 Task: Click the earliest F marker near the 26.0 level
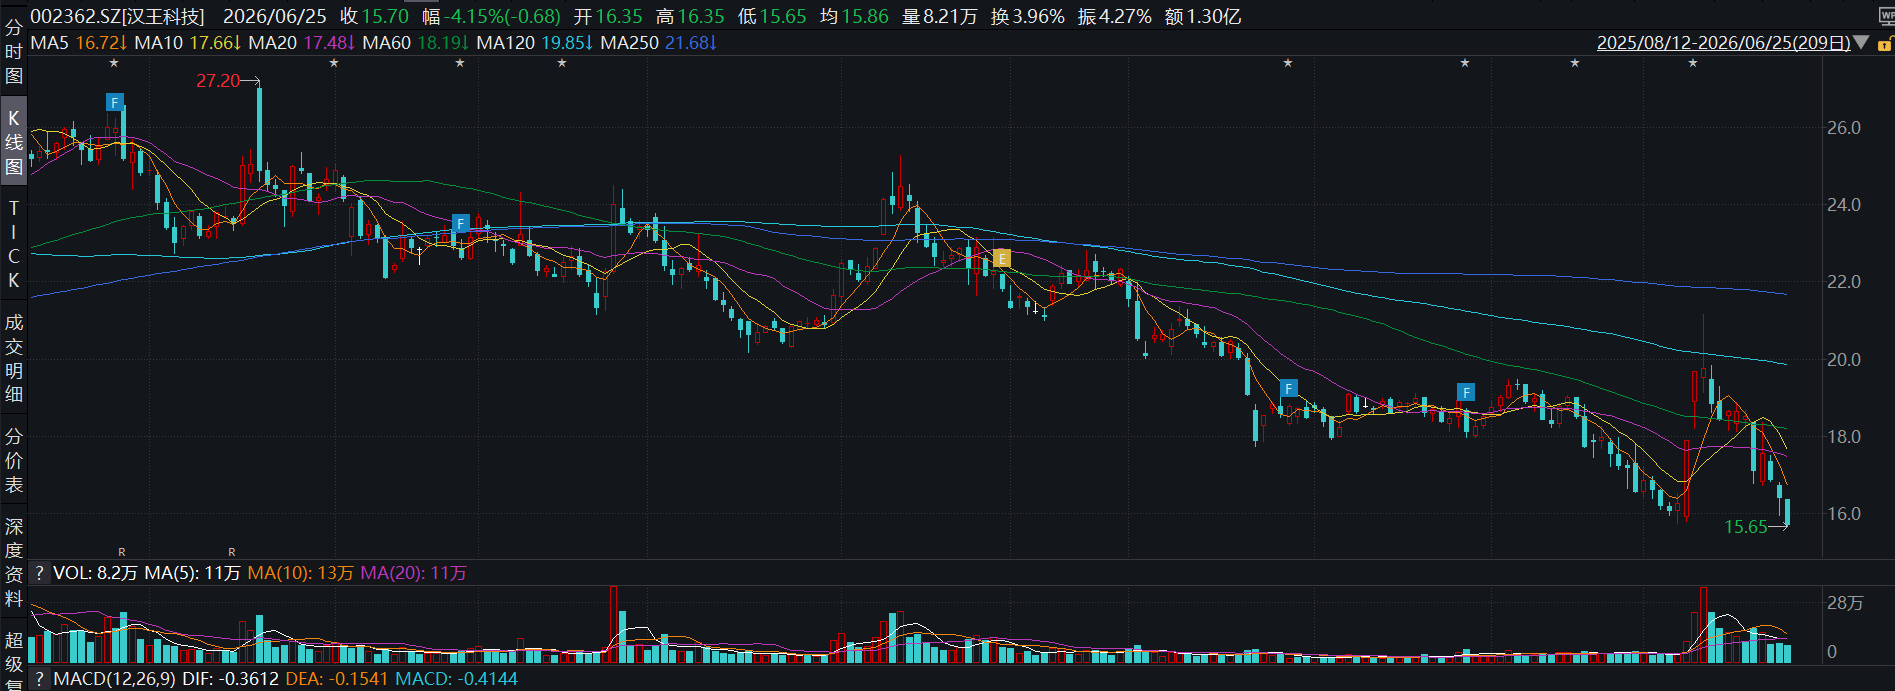pyautogui.click(x=115, y=102)
